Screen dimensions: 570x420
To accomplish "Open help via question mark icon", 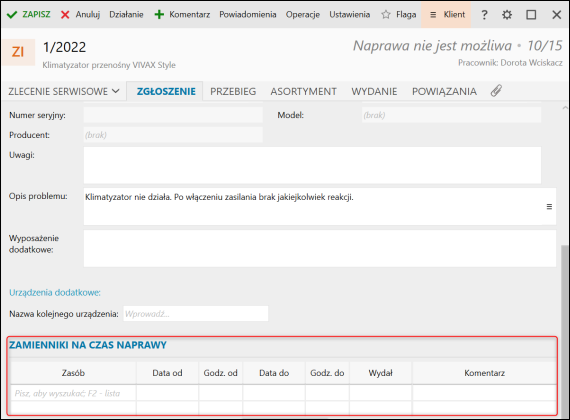I will [484, 15].
